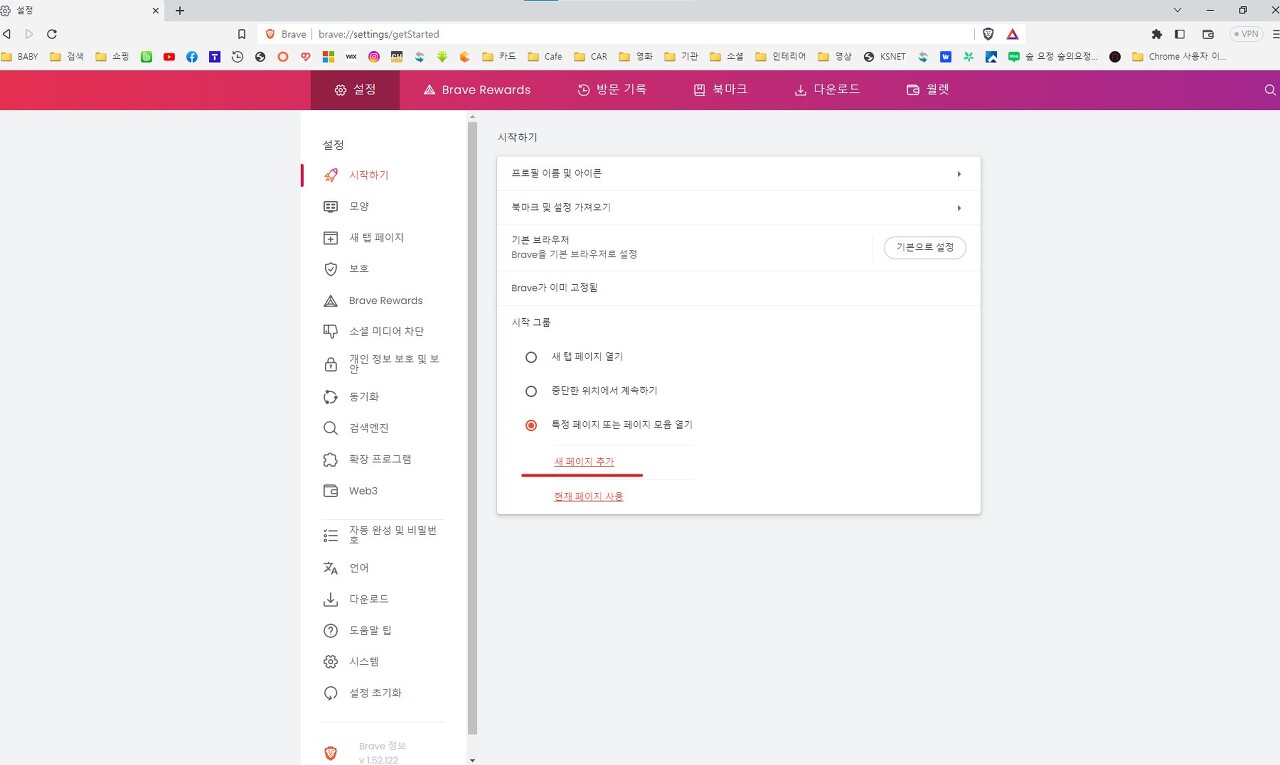Expand 북마크 및 설정 가져오기 row arrow
Viewport: 1280px width, 765px height.
[x=959, y=208]
